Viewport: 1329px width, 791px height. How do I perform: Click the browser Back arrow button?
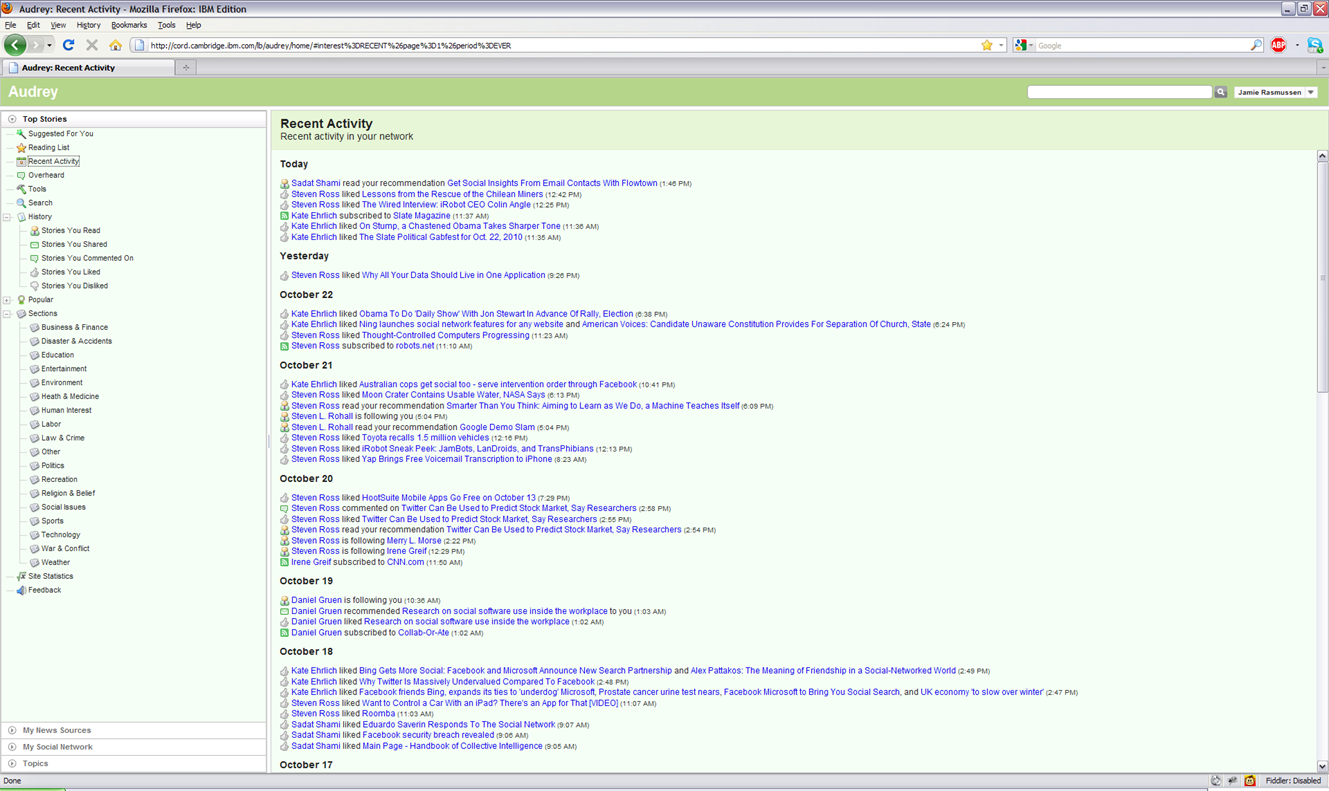click(x=15, y=45)
